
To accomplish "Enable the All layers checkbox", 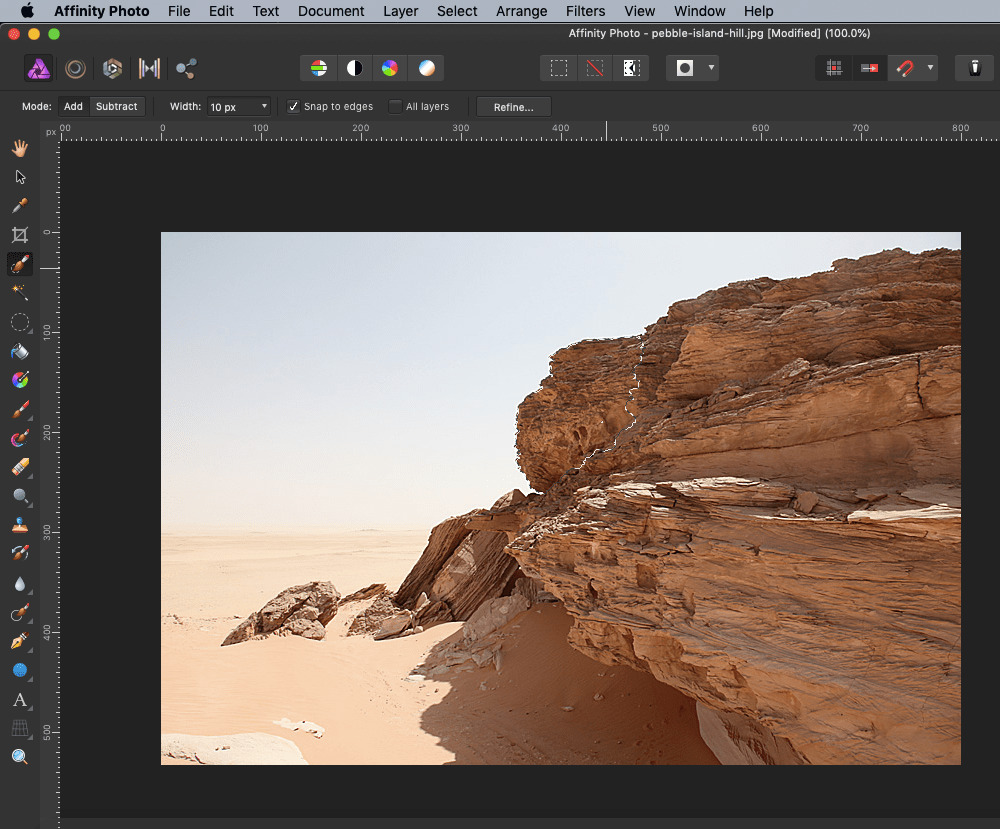I will [x=395, y=107].
